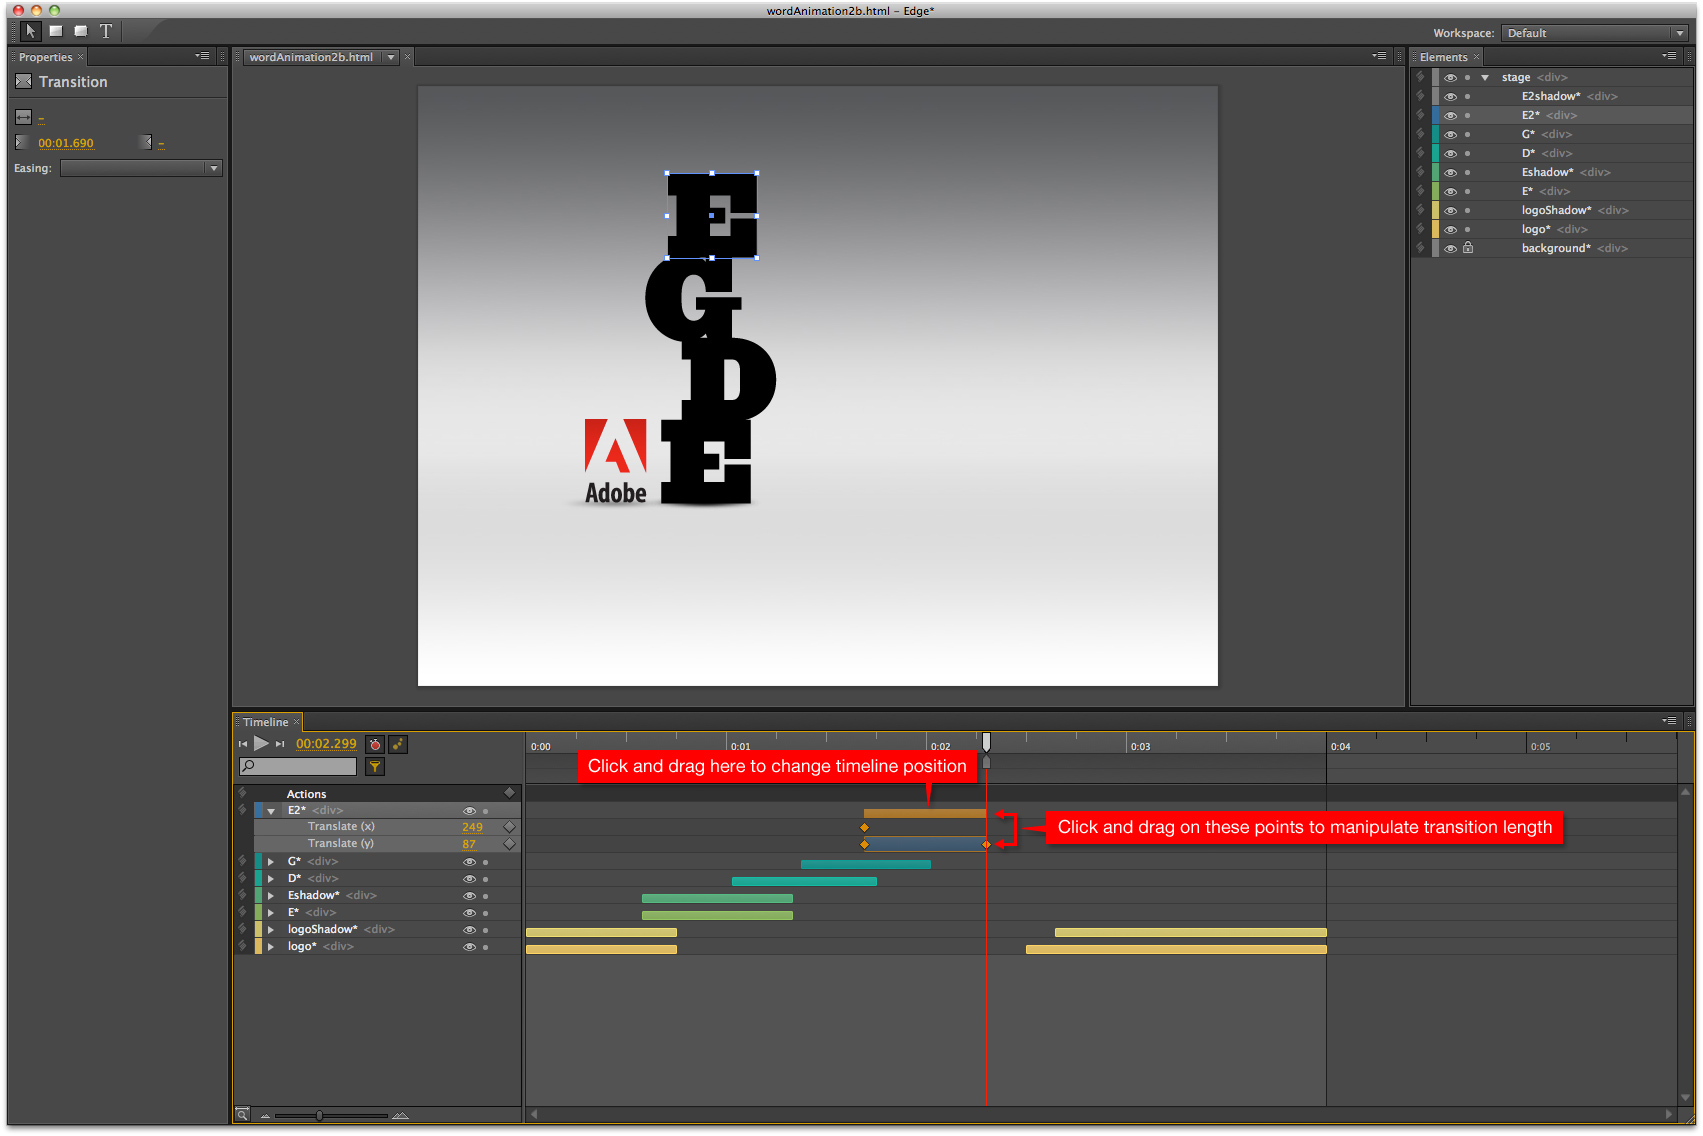Open the Timeline panel options menu
The width and height of the screenshot is (1703, 1136).
coord(1669,721)
